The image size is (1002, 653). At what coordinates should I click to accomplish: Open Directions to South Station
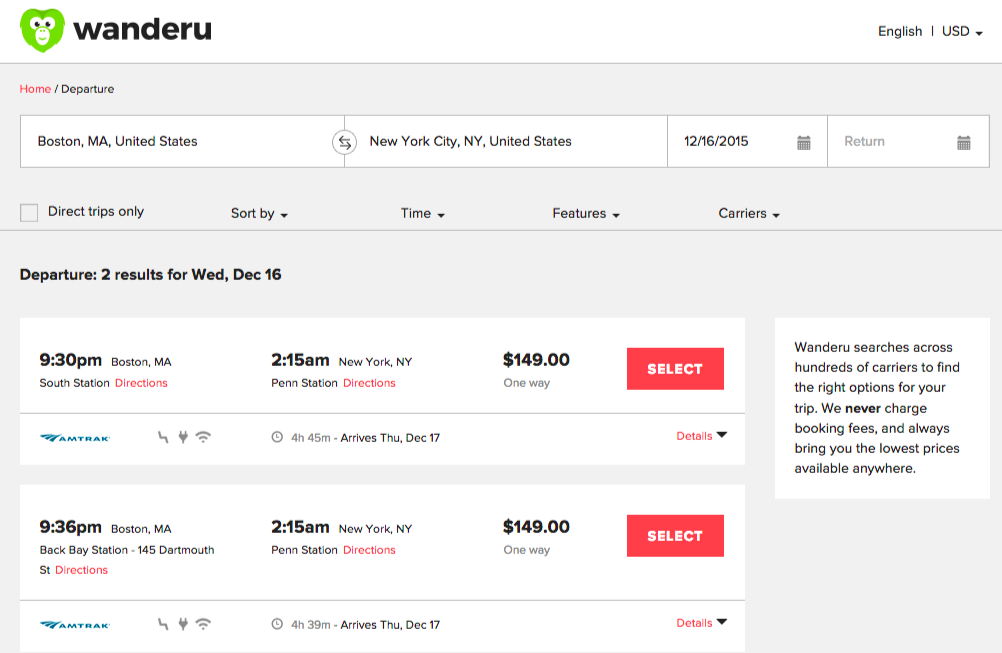tap(141, 383)
